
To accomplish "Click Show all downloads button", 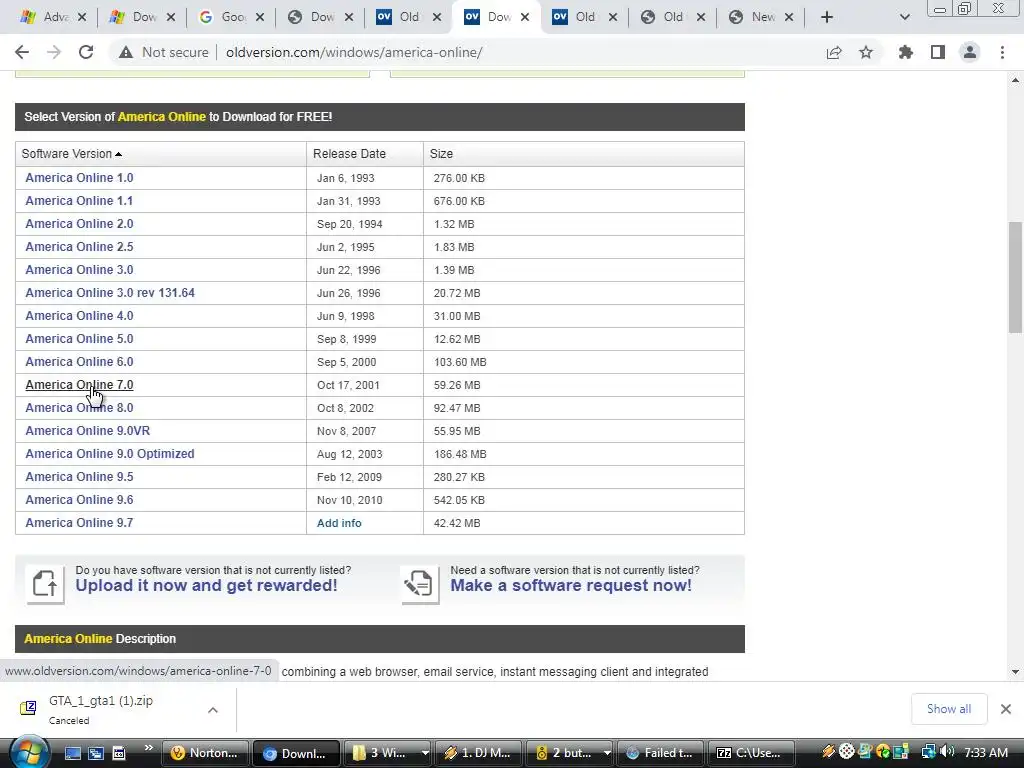I will click(949, 709).
